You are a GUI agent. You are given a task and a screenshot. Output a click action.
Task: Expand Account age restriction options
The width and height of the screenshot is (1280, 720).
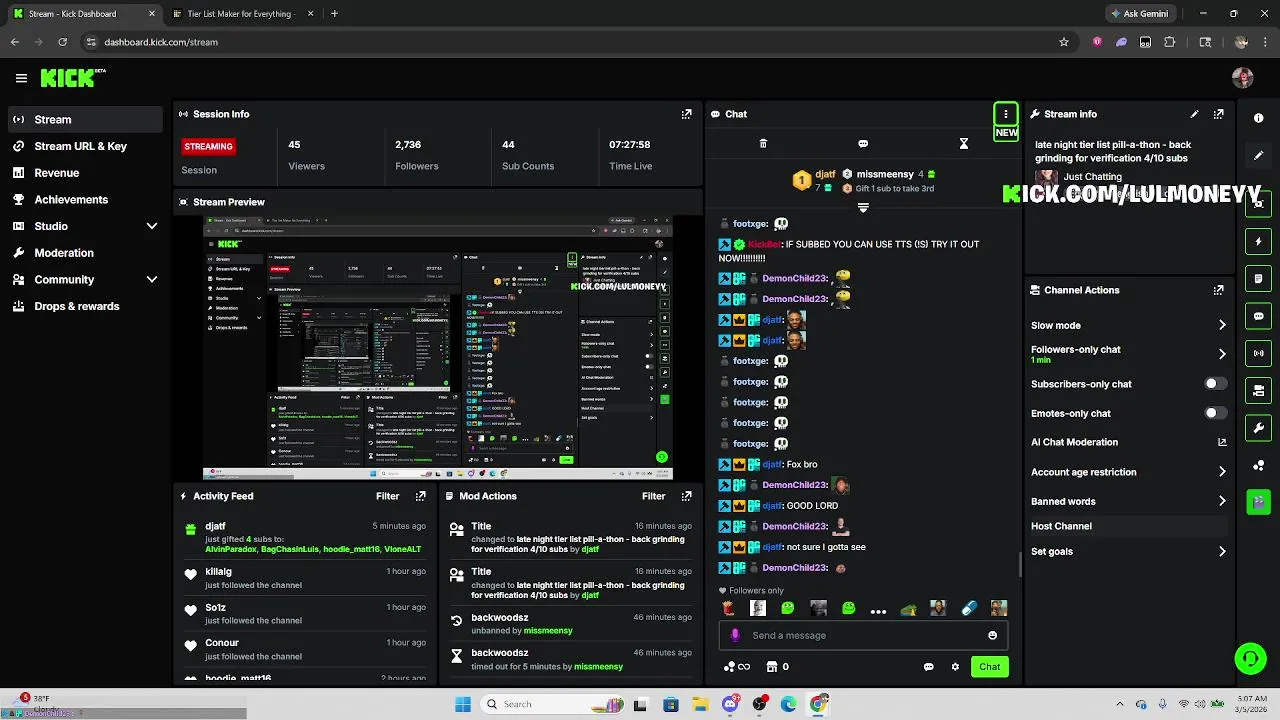pyautogui.click(x=1222, y=472)
